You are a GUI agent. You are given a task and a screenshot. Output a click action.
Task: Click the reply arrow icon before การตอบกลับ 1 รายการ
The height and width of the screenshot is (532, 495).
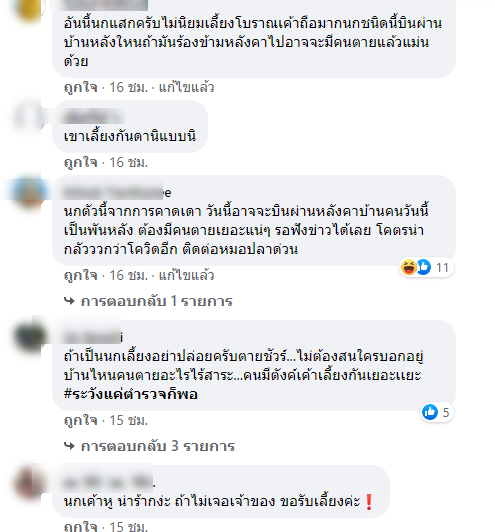(x=70, y=301)
